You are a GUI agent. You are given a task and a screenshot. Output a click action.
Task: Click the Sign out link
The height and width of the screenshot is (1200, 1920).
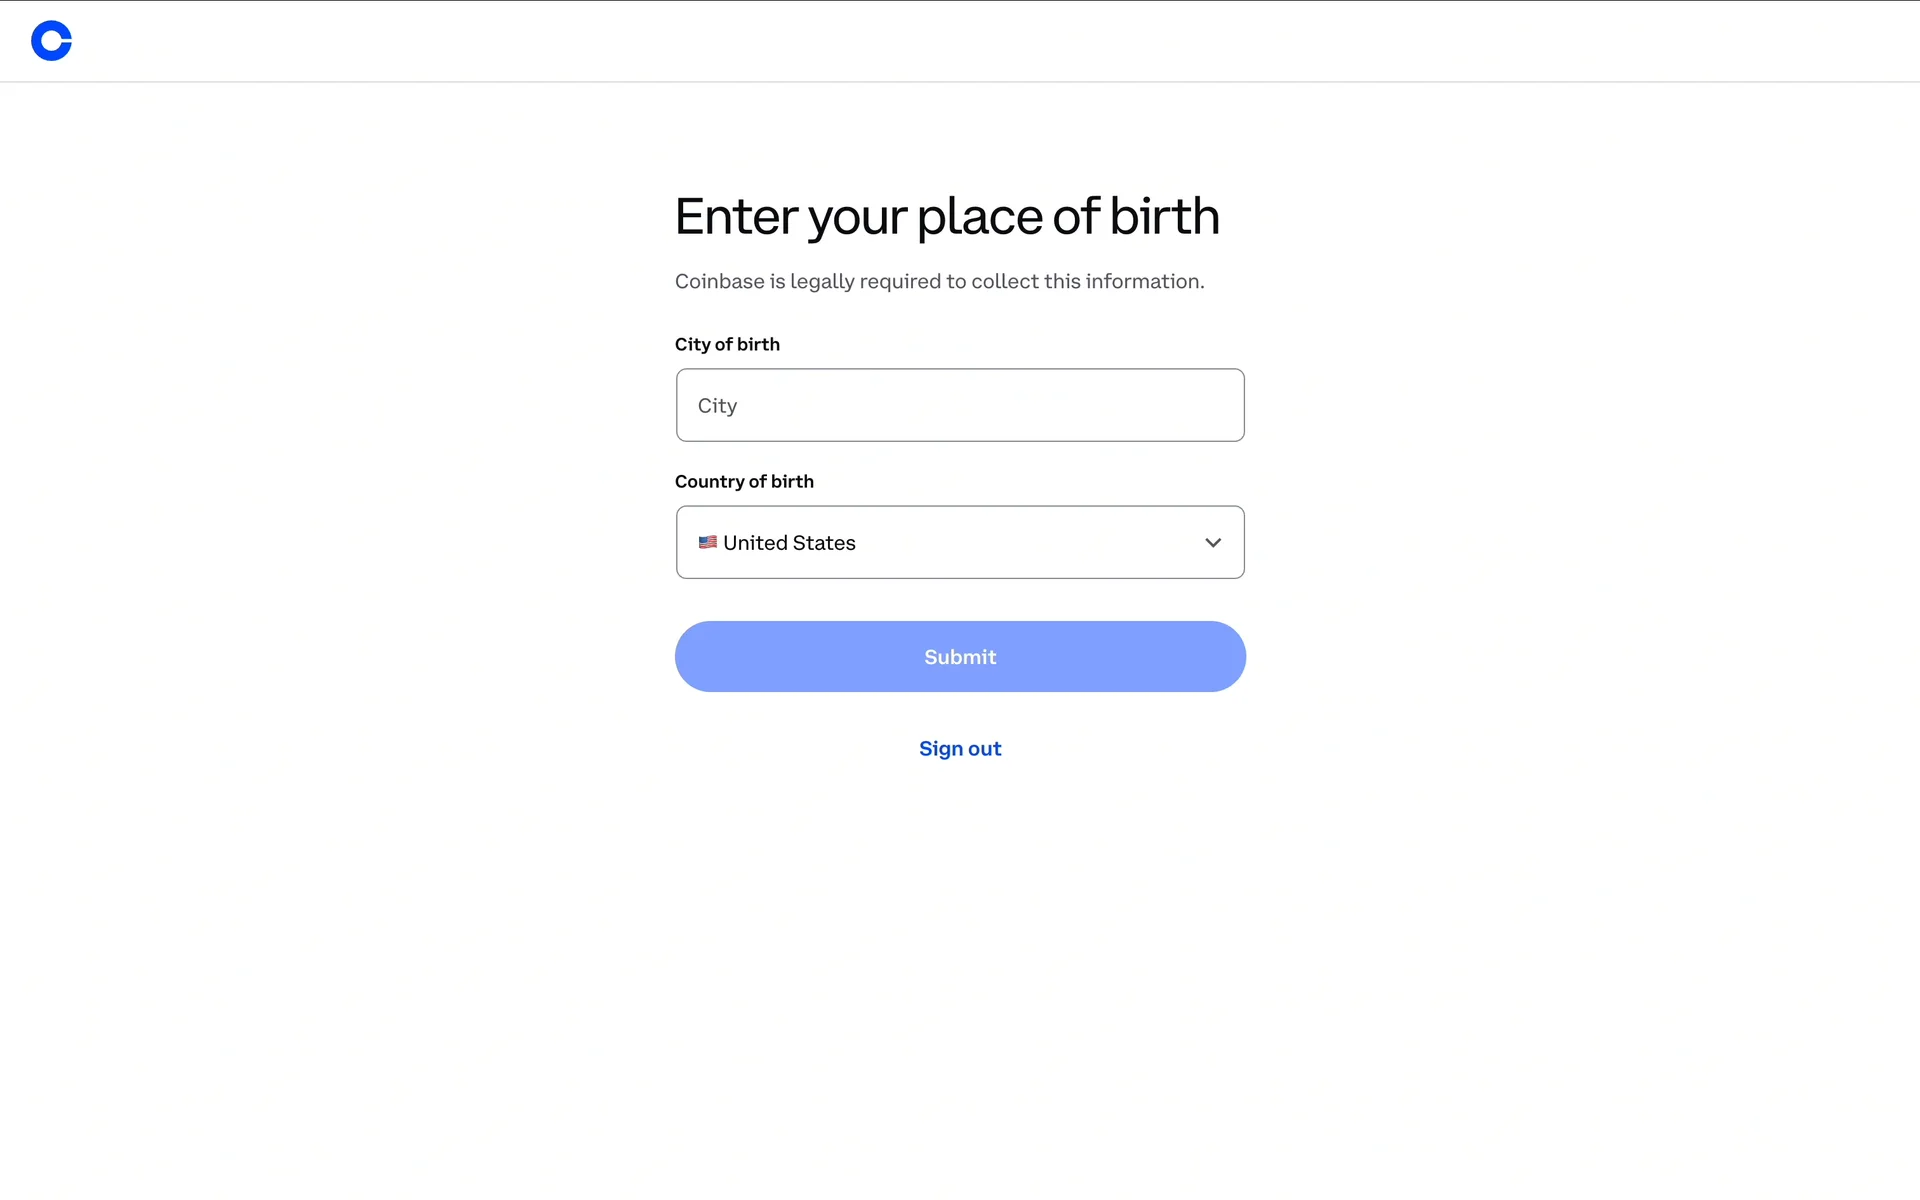959,748
